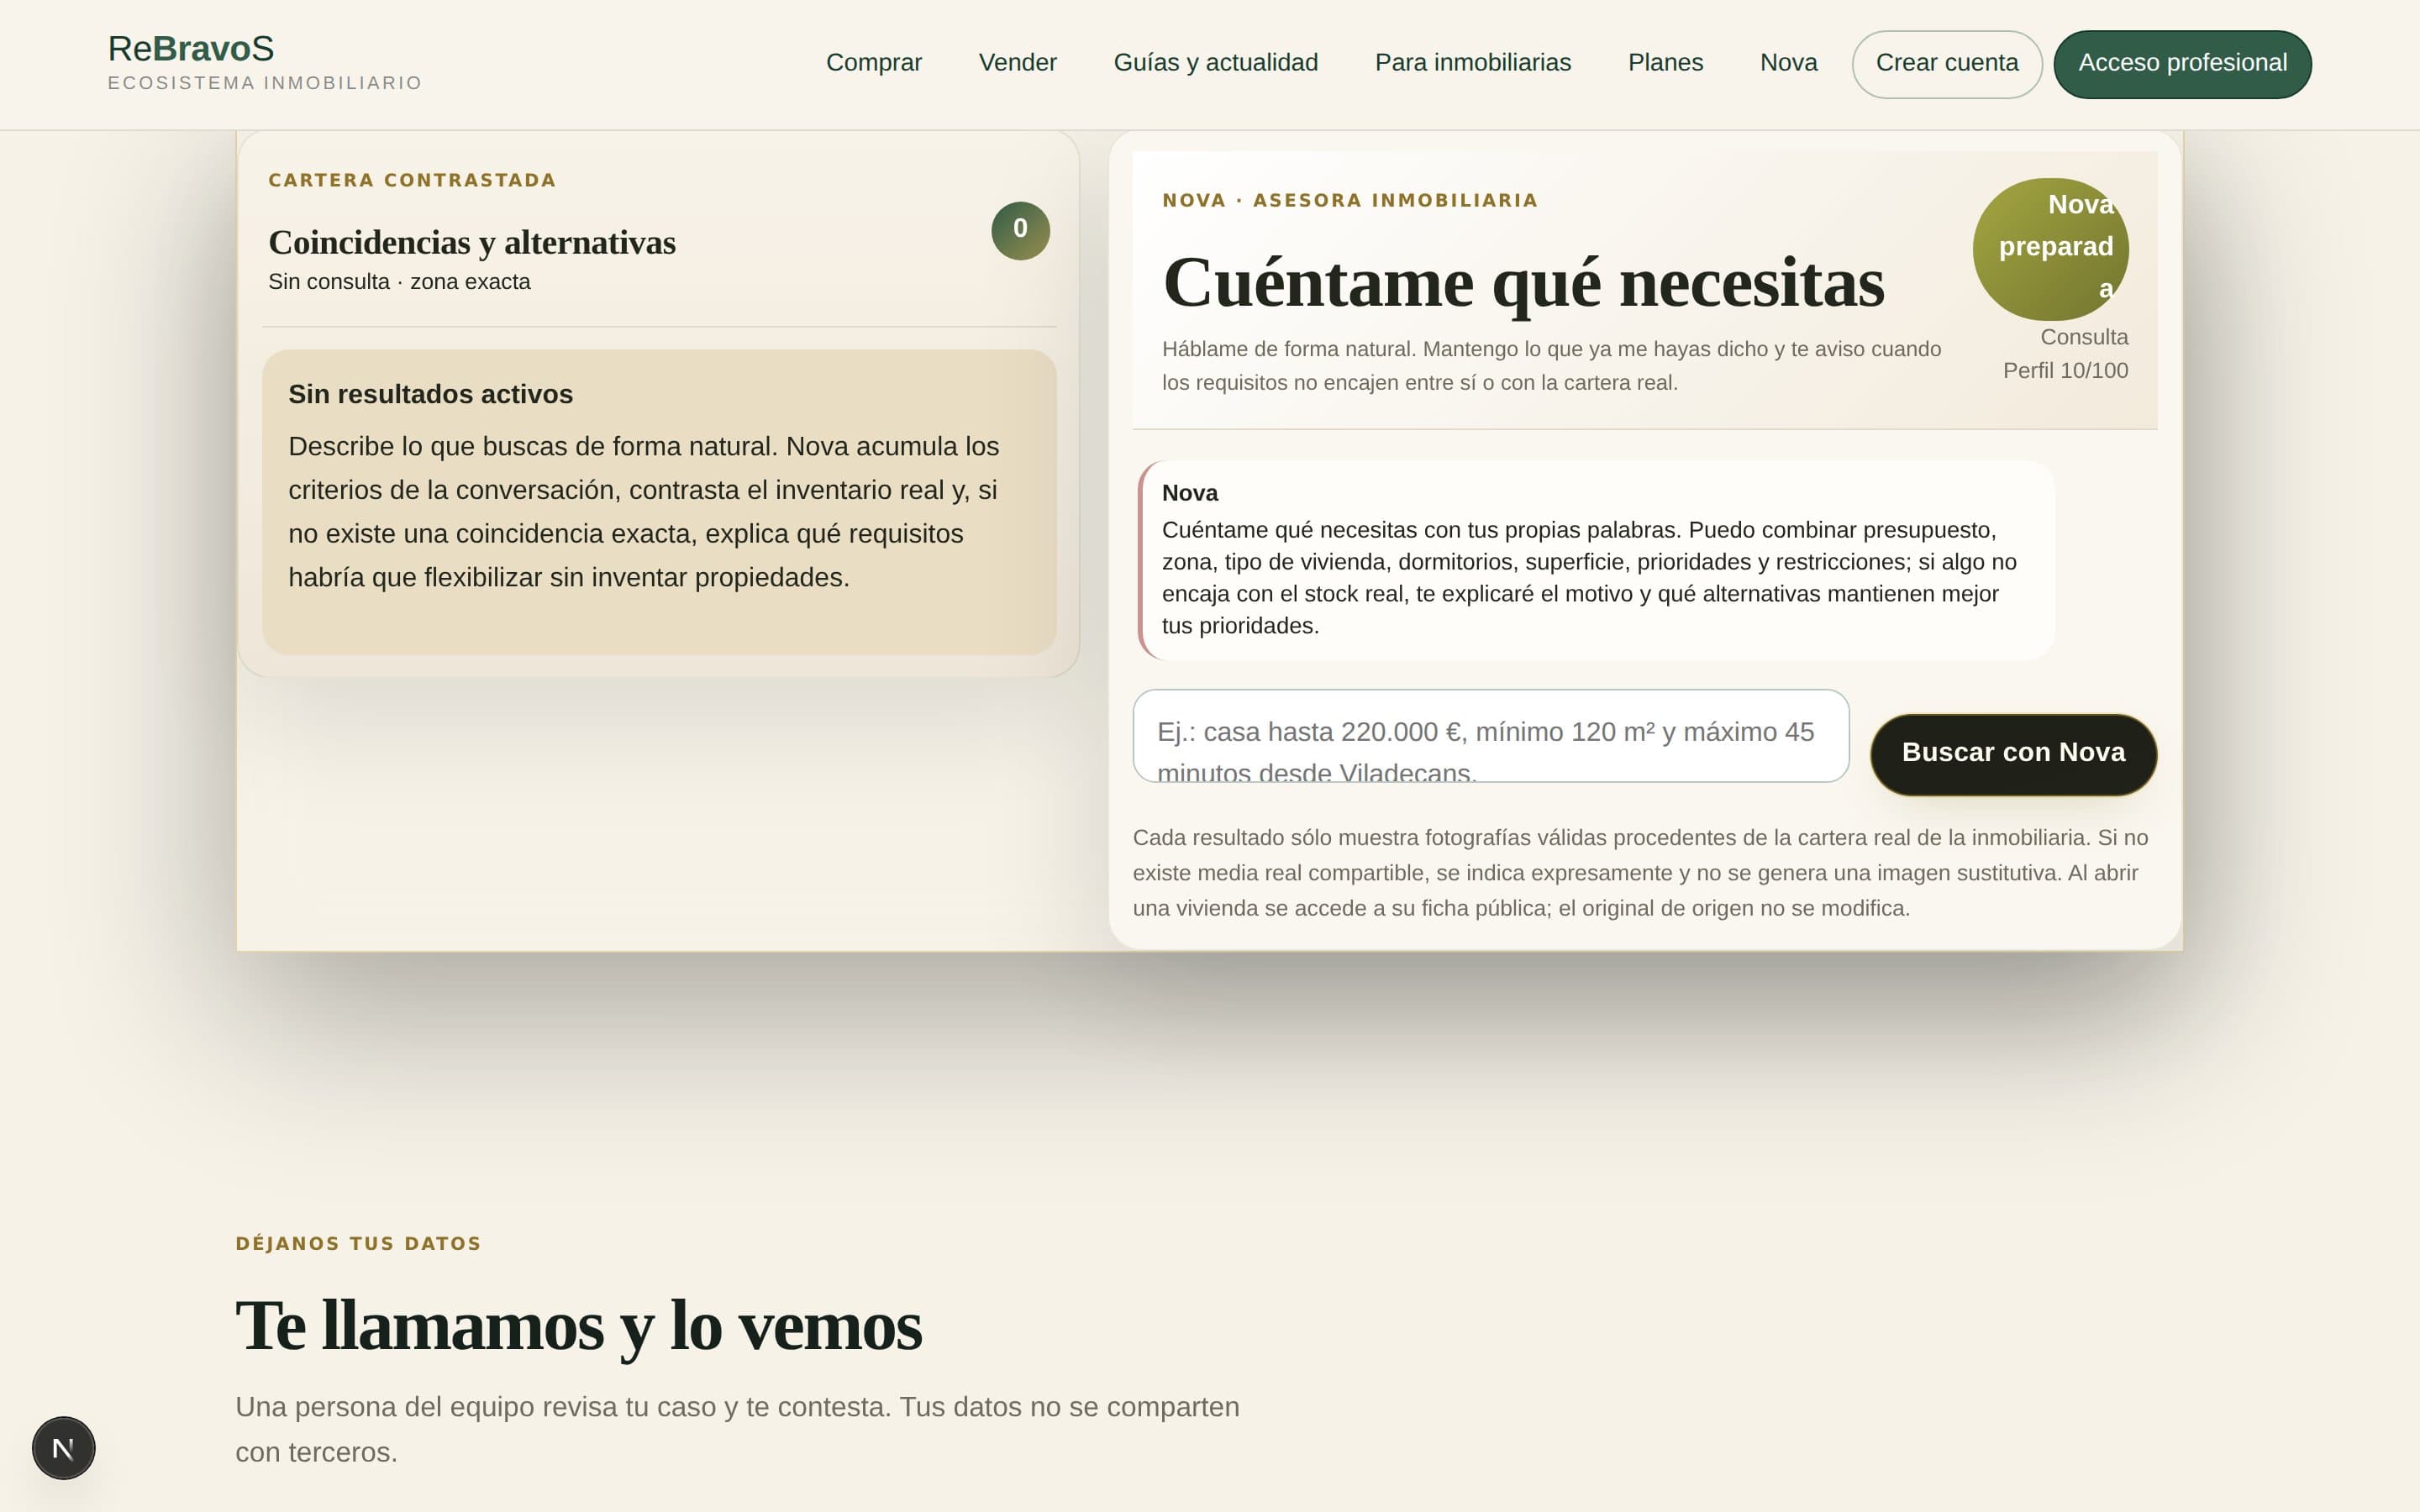Click Acceso profesional button
Image resolution: width=2420 pixels, height=1512 pixels.
tap(2182, 64)
